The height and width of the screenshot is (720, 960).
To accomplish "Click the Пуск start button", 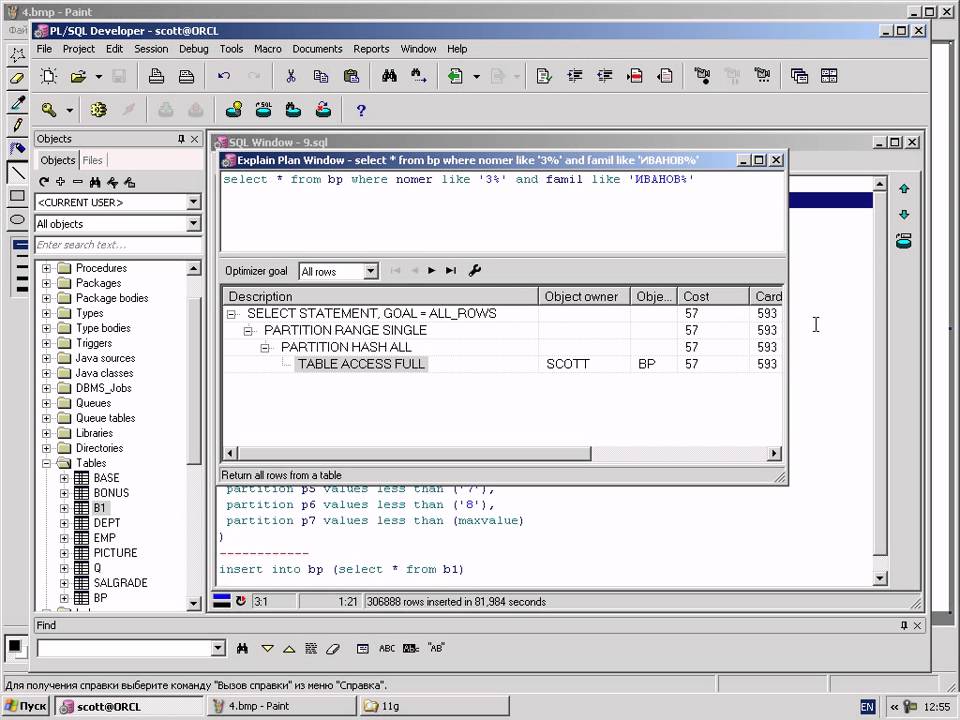I will pos(26,707).
